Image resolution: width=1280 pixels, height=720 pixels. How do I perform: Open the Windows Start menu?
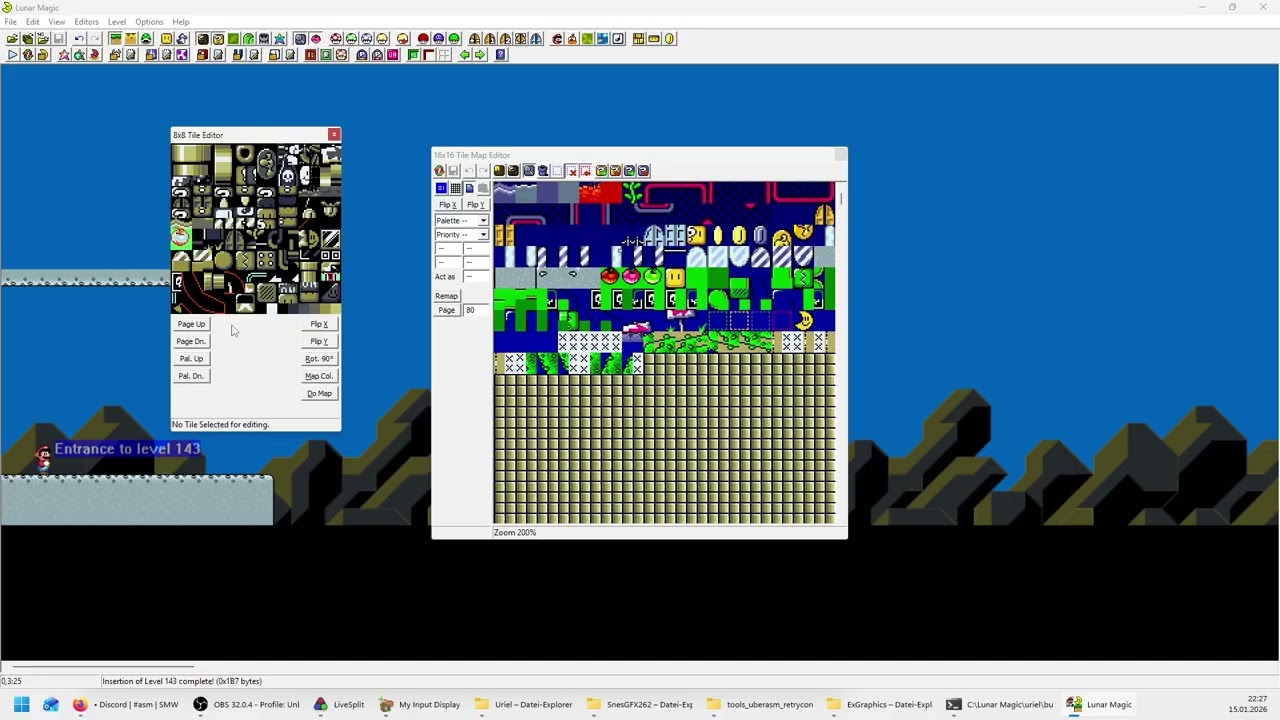click(x=21, y=704)
